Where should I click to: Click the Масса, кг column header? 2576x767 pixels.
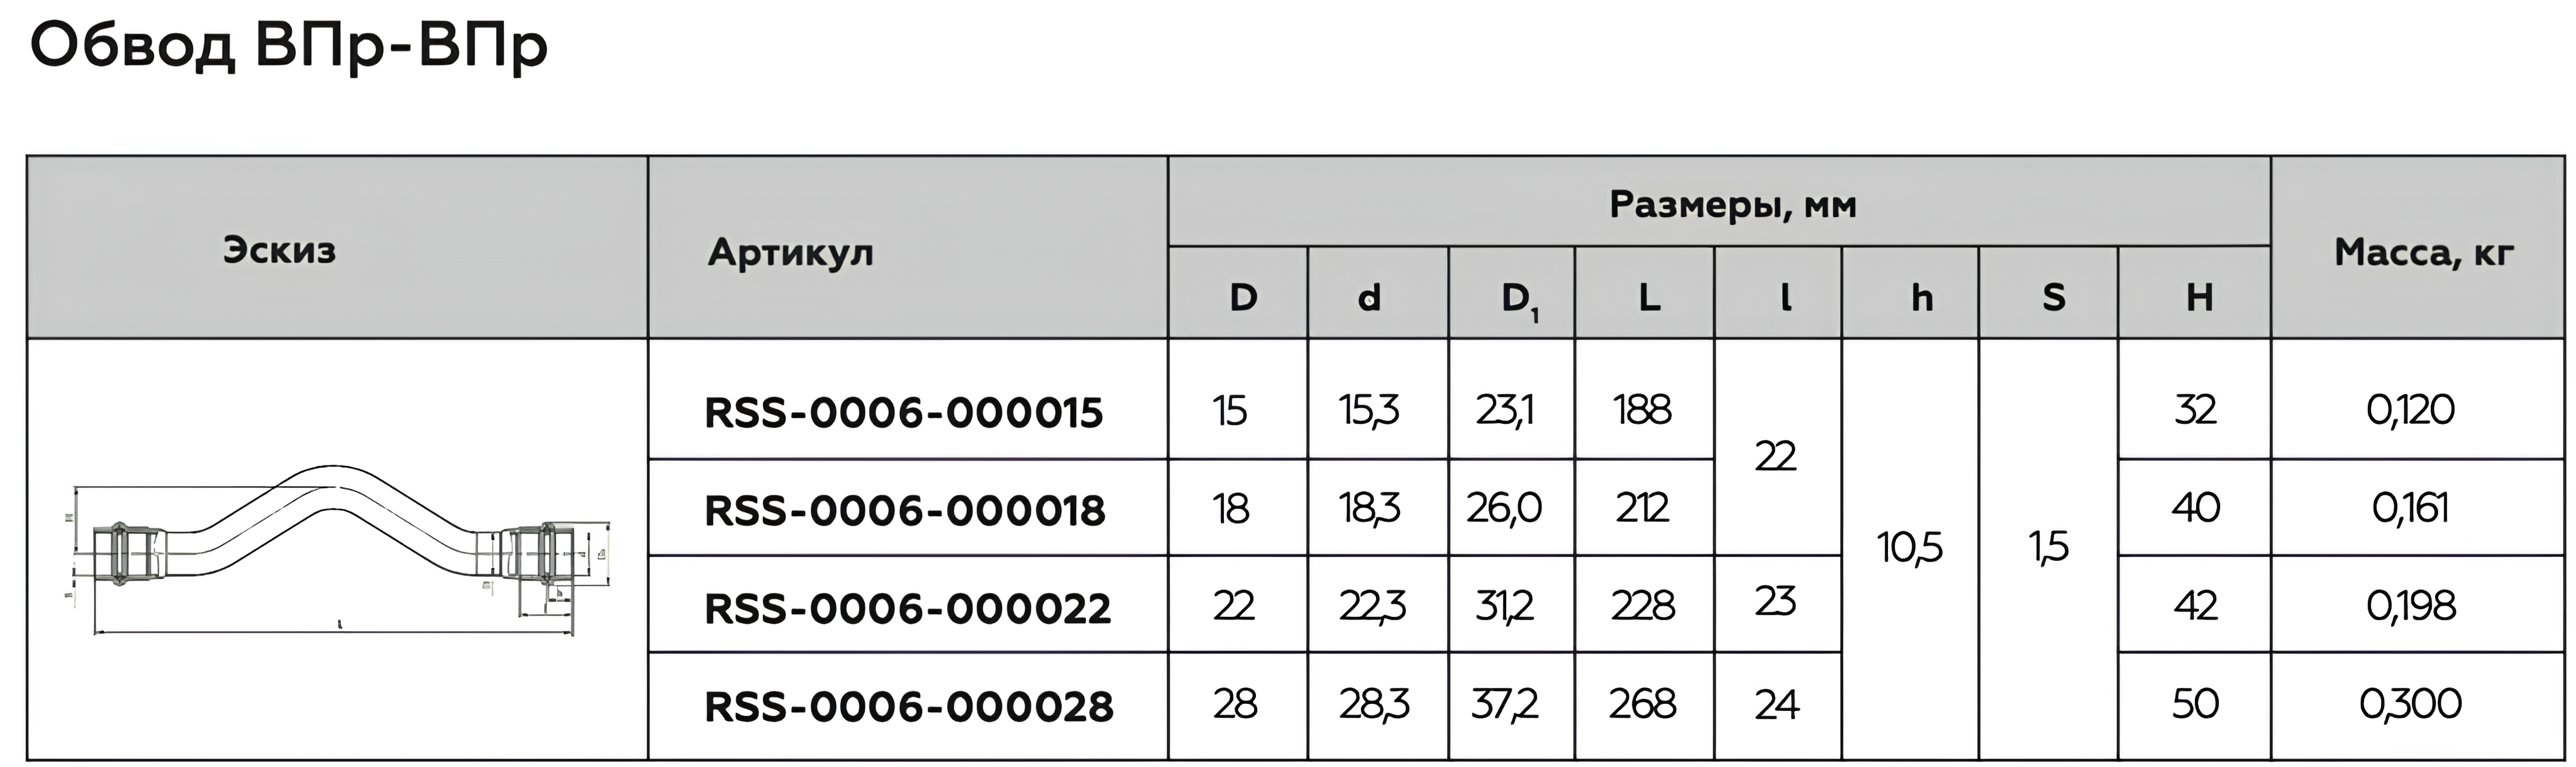click(x=2423, y=252)
